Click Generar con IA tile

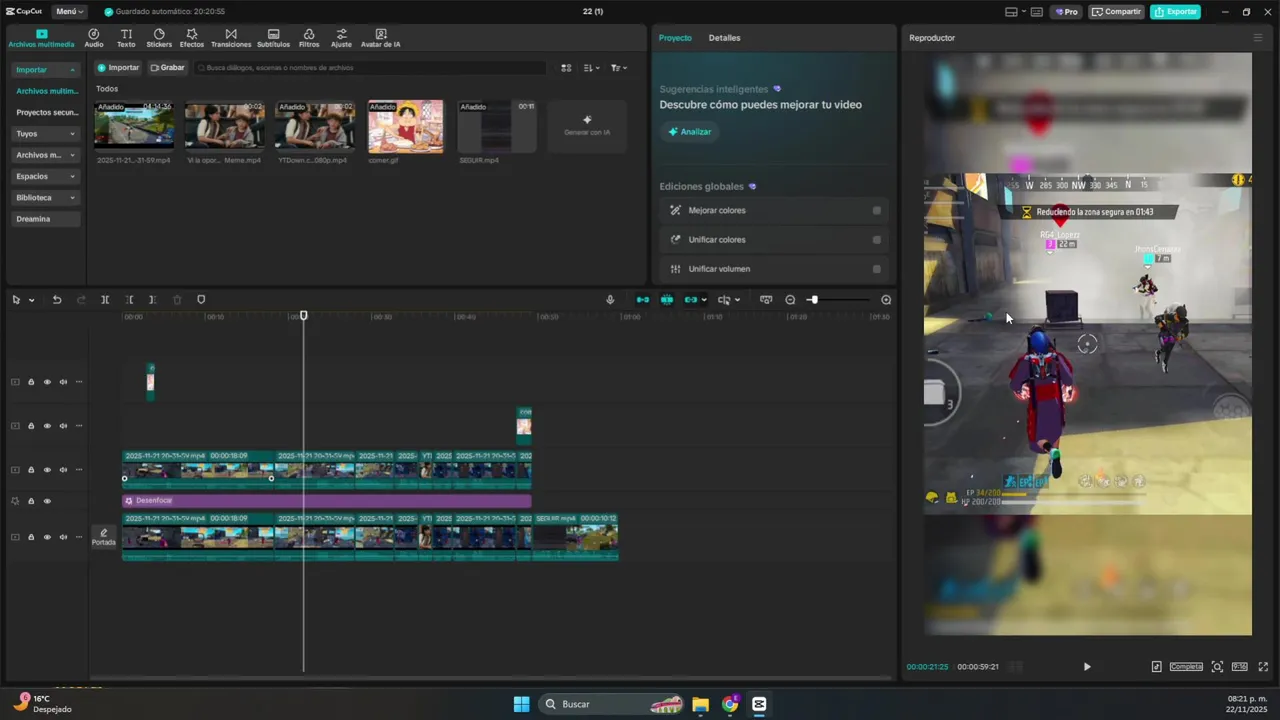click(x=587, y=126)
